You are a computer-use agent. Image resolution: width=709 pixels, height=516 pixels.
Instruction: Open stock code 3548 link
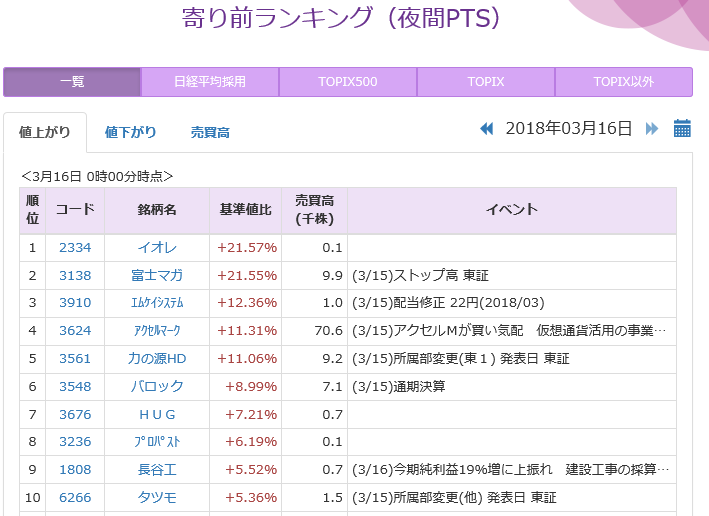[75, 387]
